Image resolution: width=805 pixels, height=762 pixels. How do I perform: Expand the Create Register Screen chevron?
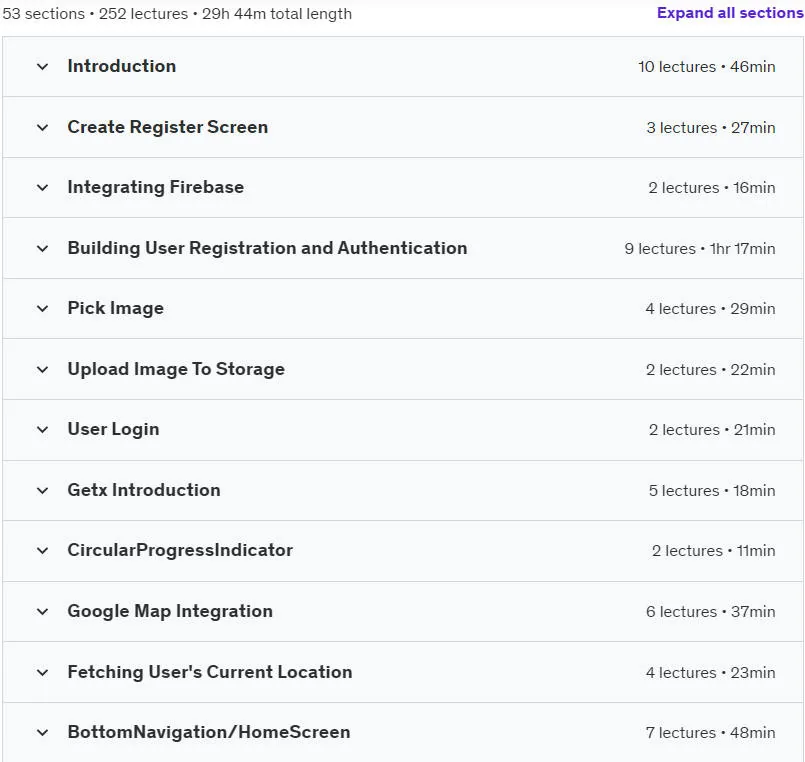[x=43, y=127]
